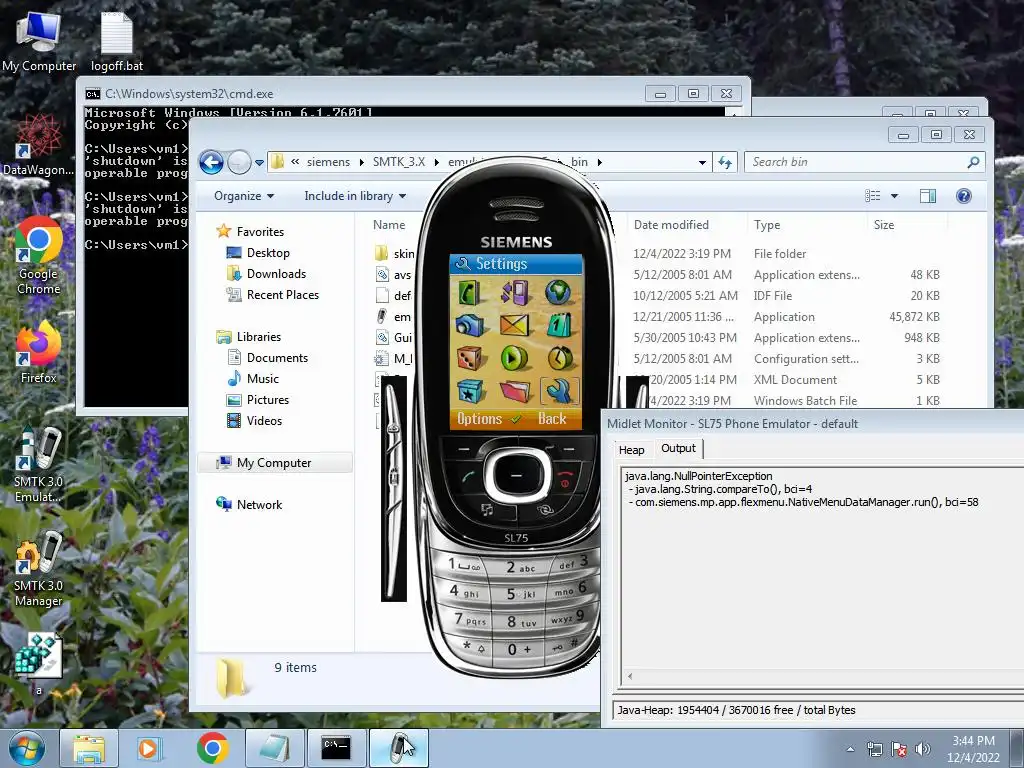The width and height of the screenshot is (1024, 768).
Task: Click the Windows Start button
Action: point(26,748)
